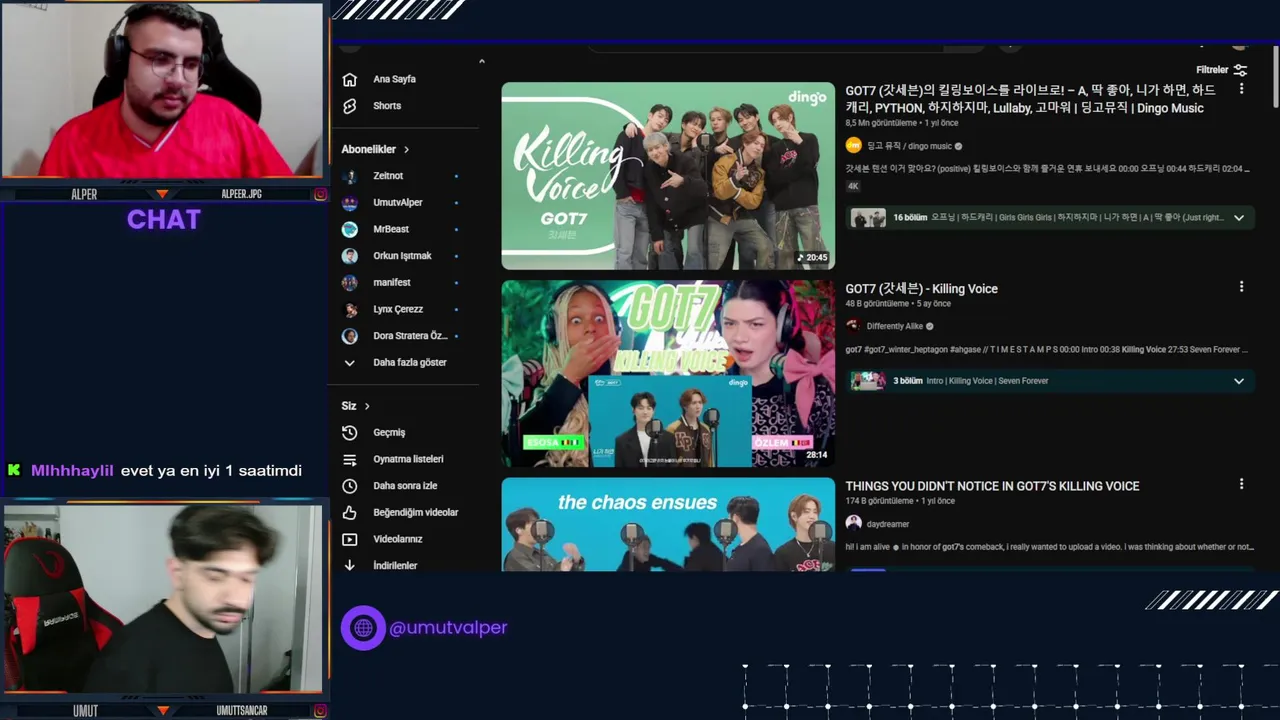Screen dimensions: 1280x720
Task: Open 'the chaos ensues' video thumbnail
Action: tap(668, 524)
